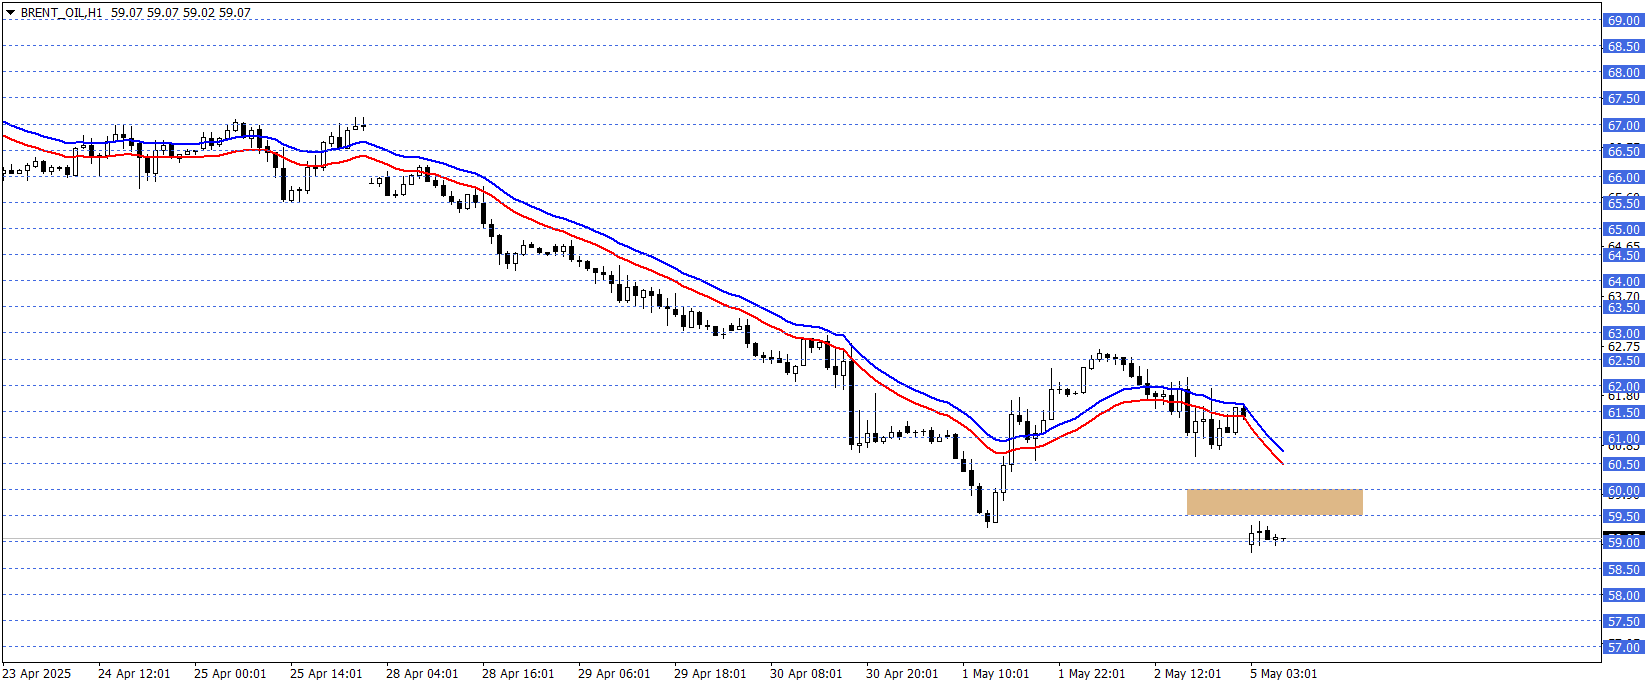This screenshot has width=1651, height=686.
Task: Click the 61.00 price level label
Action: (x=1623, y=438)
